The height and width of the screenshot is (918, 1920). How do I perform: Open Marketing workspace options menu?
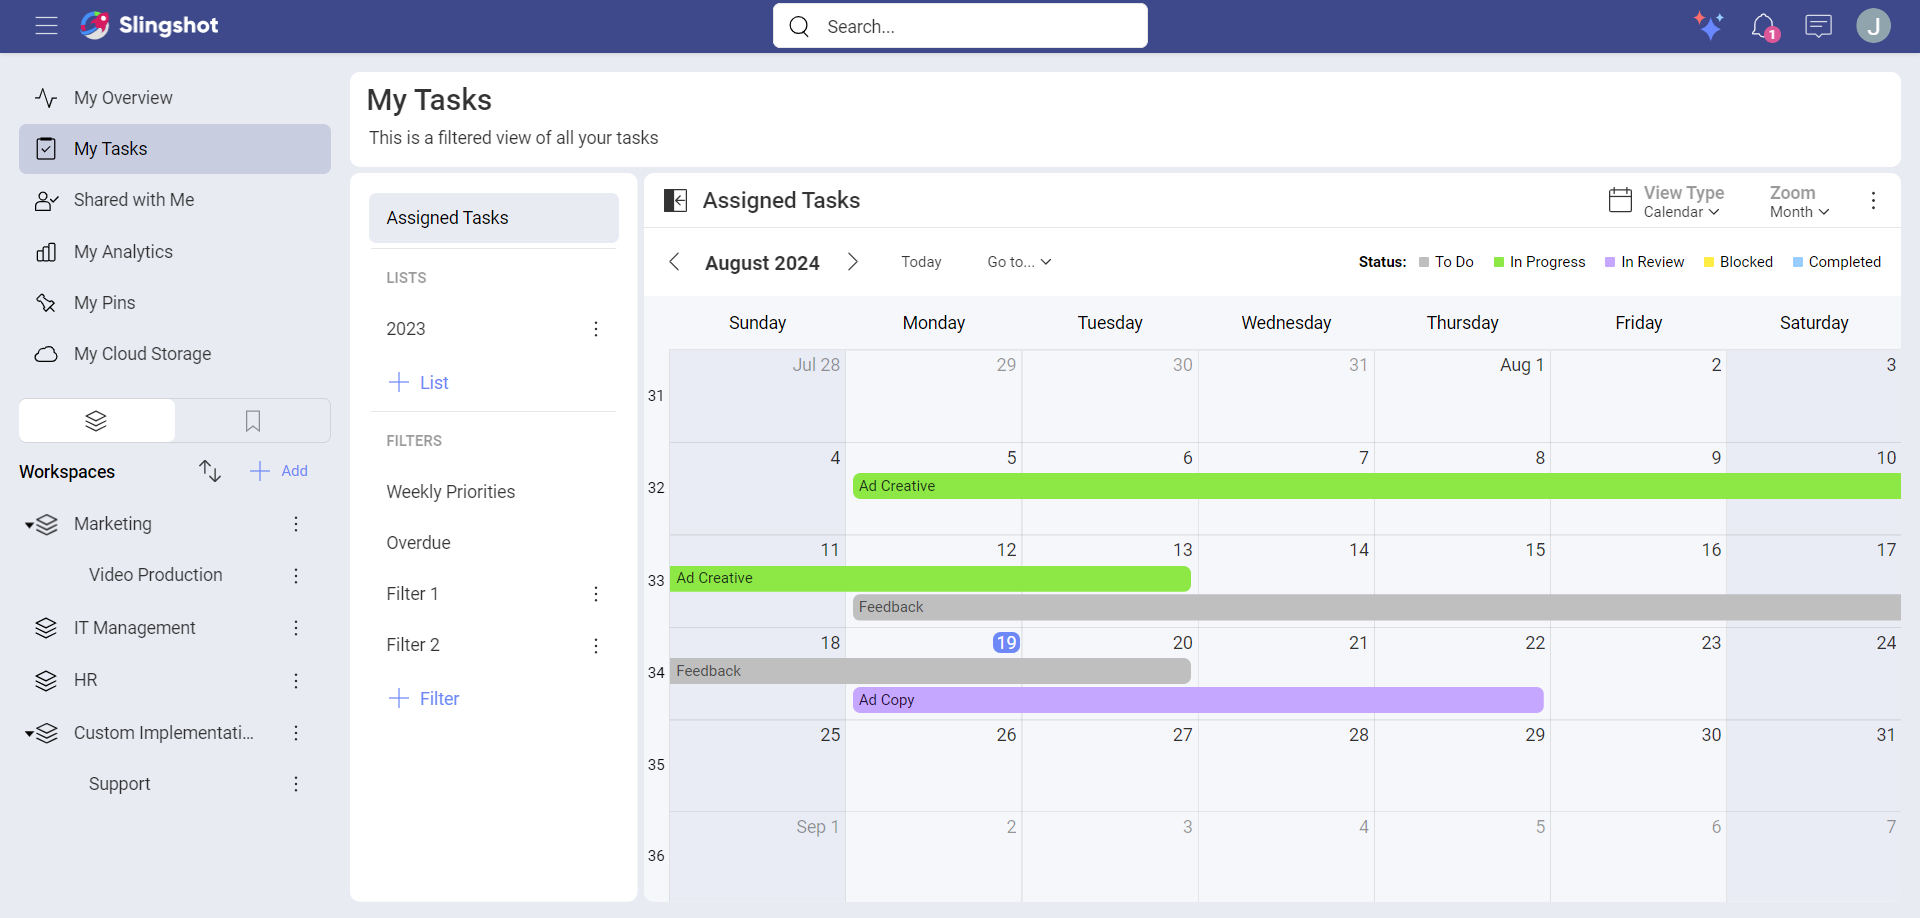(x=296, y=524)
